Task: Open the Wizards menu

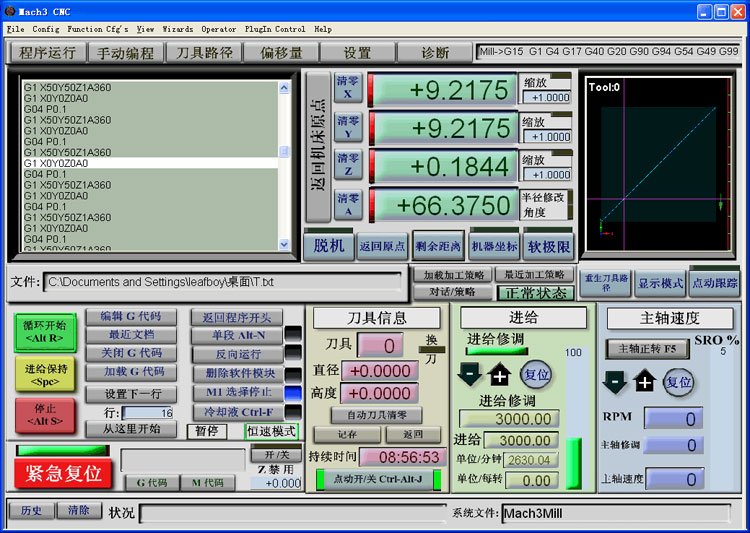Action: [x=177, y=29]
